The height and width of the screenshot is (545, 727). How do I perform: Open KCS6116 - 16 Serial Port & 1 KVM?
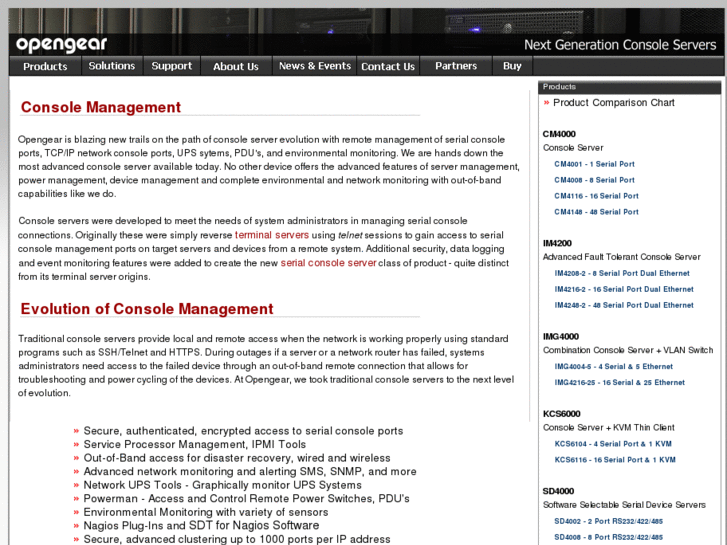click(615, 460)
